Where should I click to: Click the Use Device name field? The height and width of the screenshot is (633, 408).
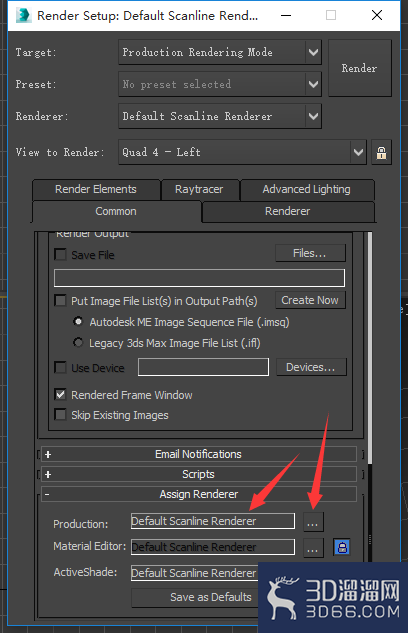(x=203, y=367)
